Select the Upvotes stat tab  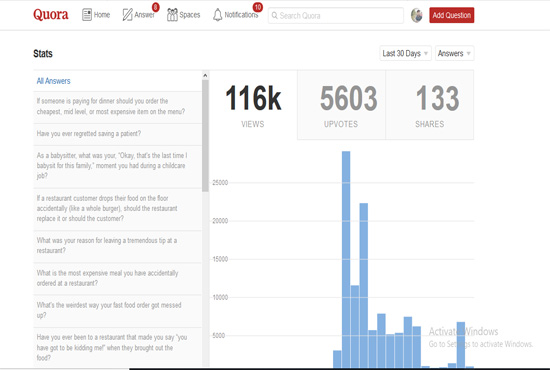click(341, 105)
